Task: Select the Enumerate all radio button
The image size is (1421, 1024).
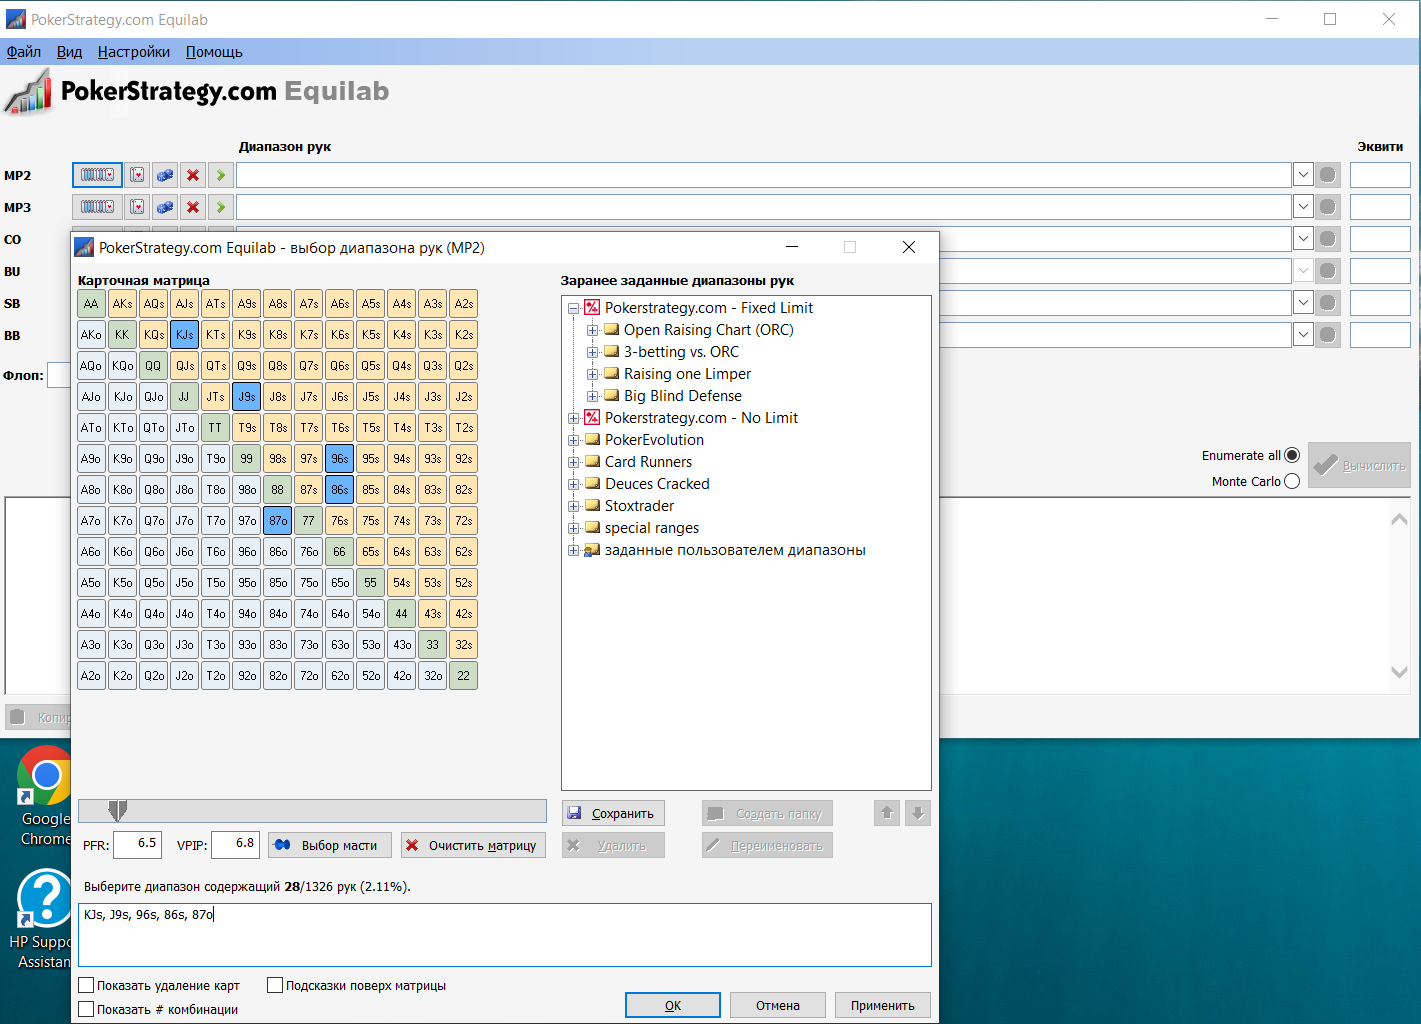Action: pos(1292,455)
